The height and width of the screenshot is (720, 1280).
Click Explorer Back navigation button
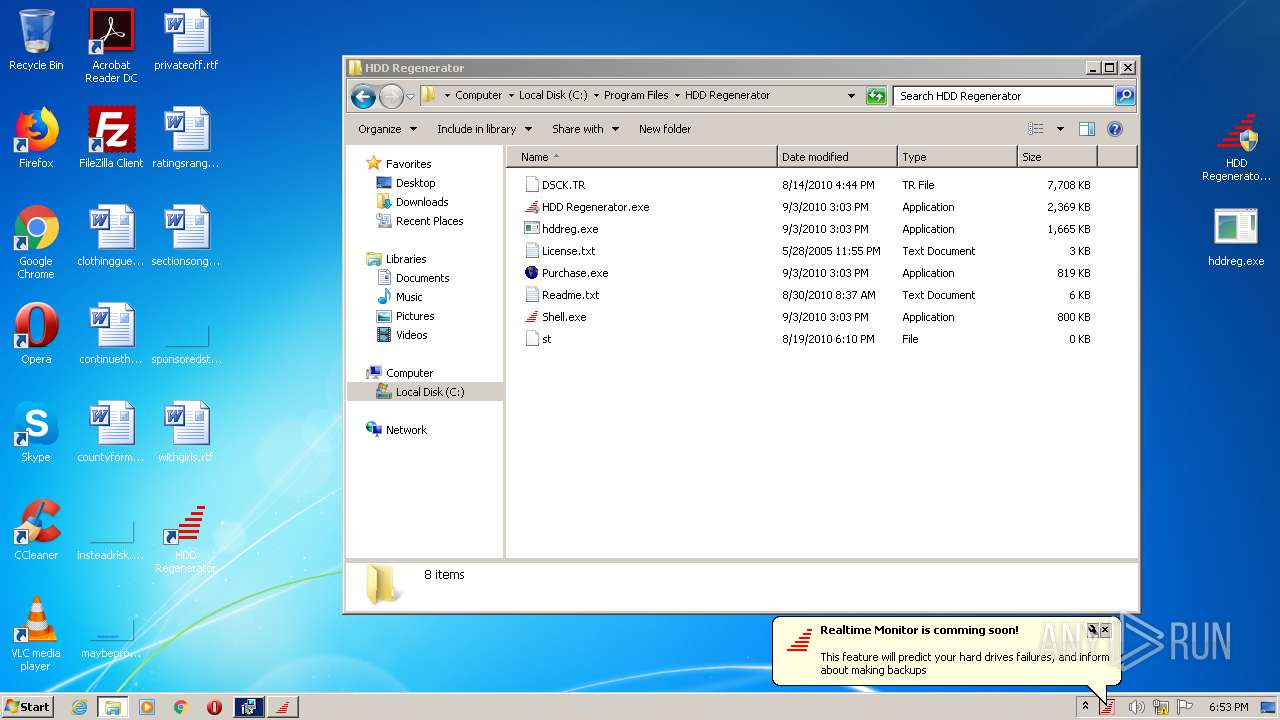click(x=363, y=96)
